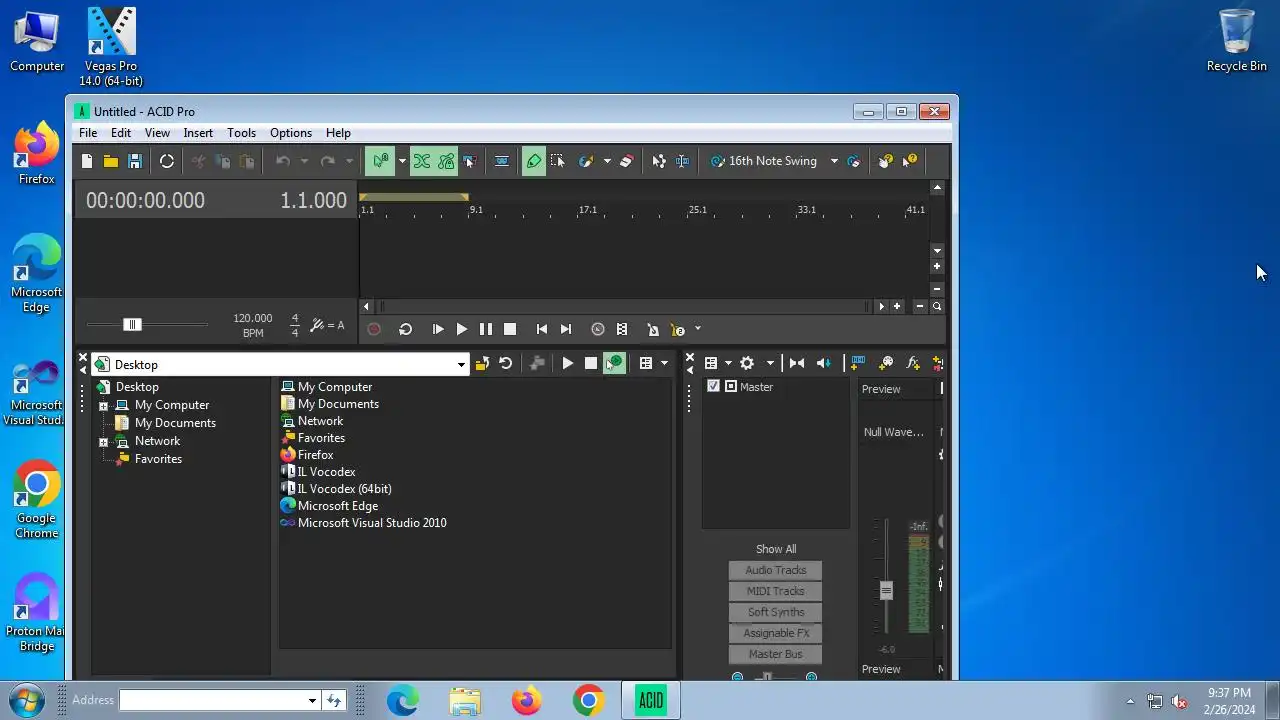Stop preview in the Explorer toolbar
Screen dimensions: 1280x720
[591, 364]
